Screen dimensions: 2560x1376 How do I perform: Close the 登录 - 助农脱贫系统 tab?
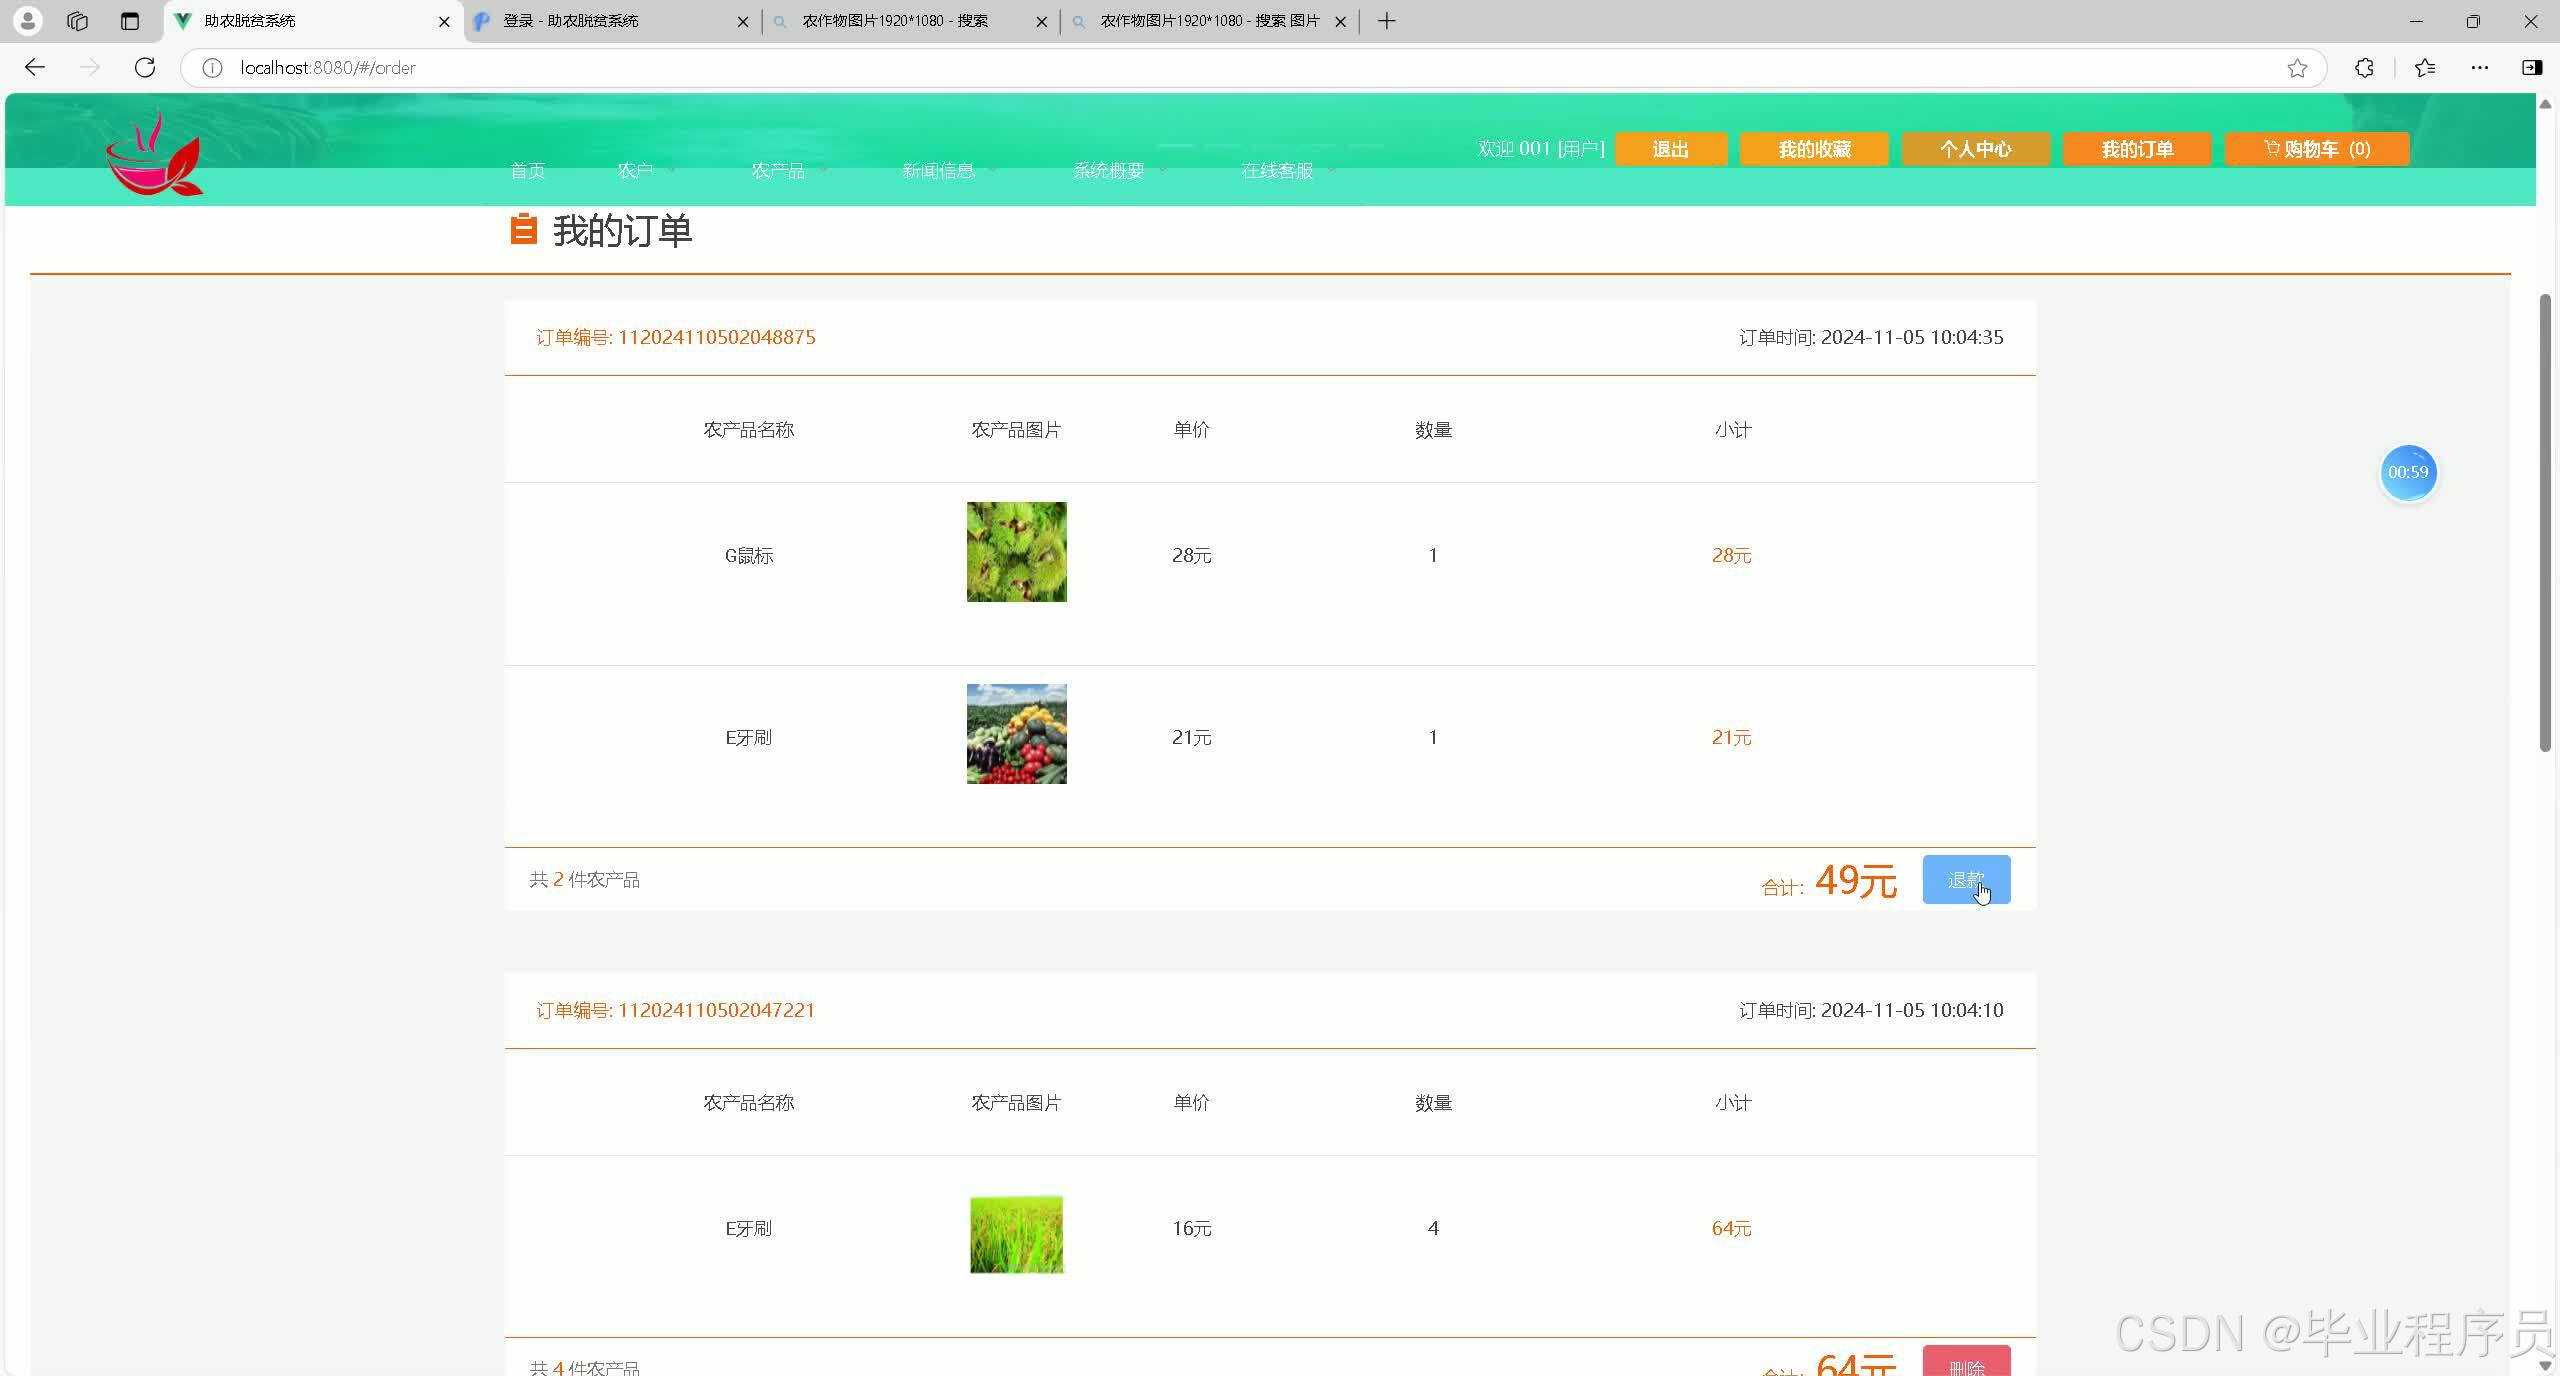point(742,21)
